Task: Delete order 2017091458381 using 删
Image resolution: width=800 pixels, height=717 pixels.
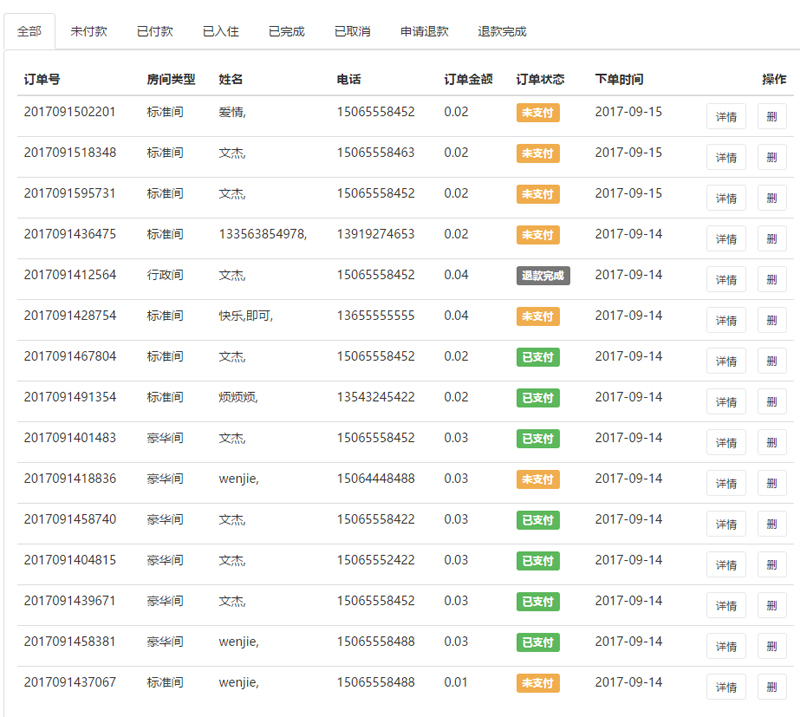Action: click(x=771, y=647)
